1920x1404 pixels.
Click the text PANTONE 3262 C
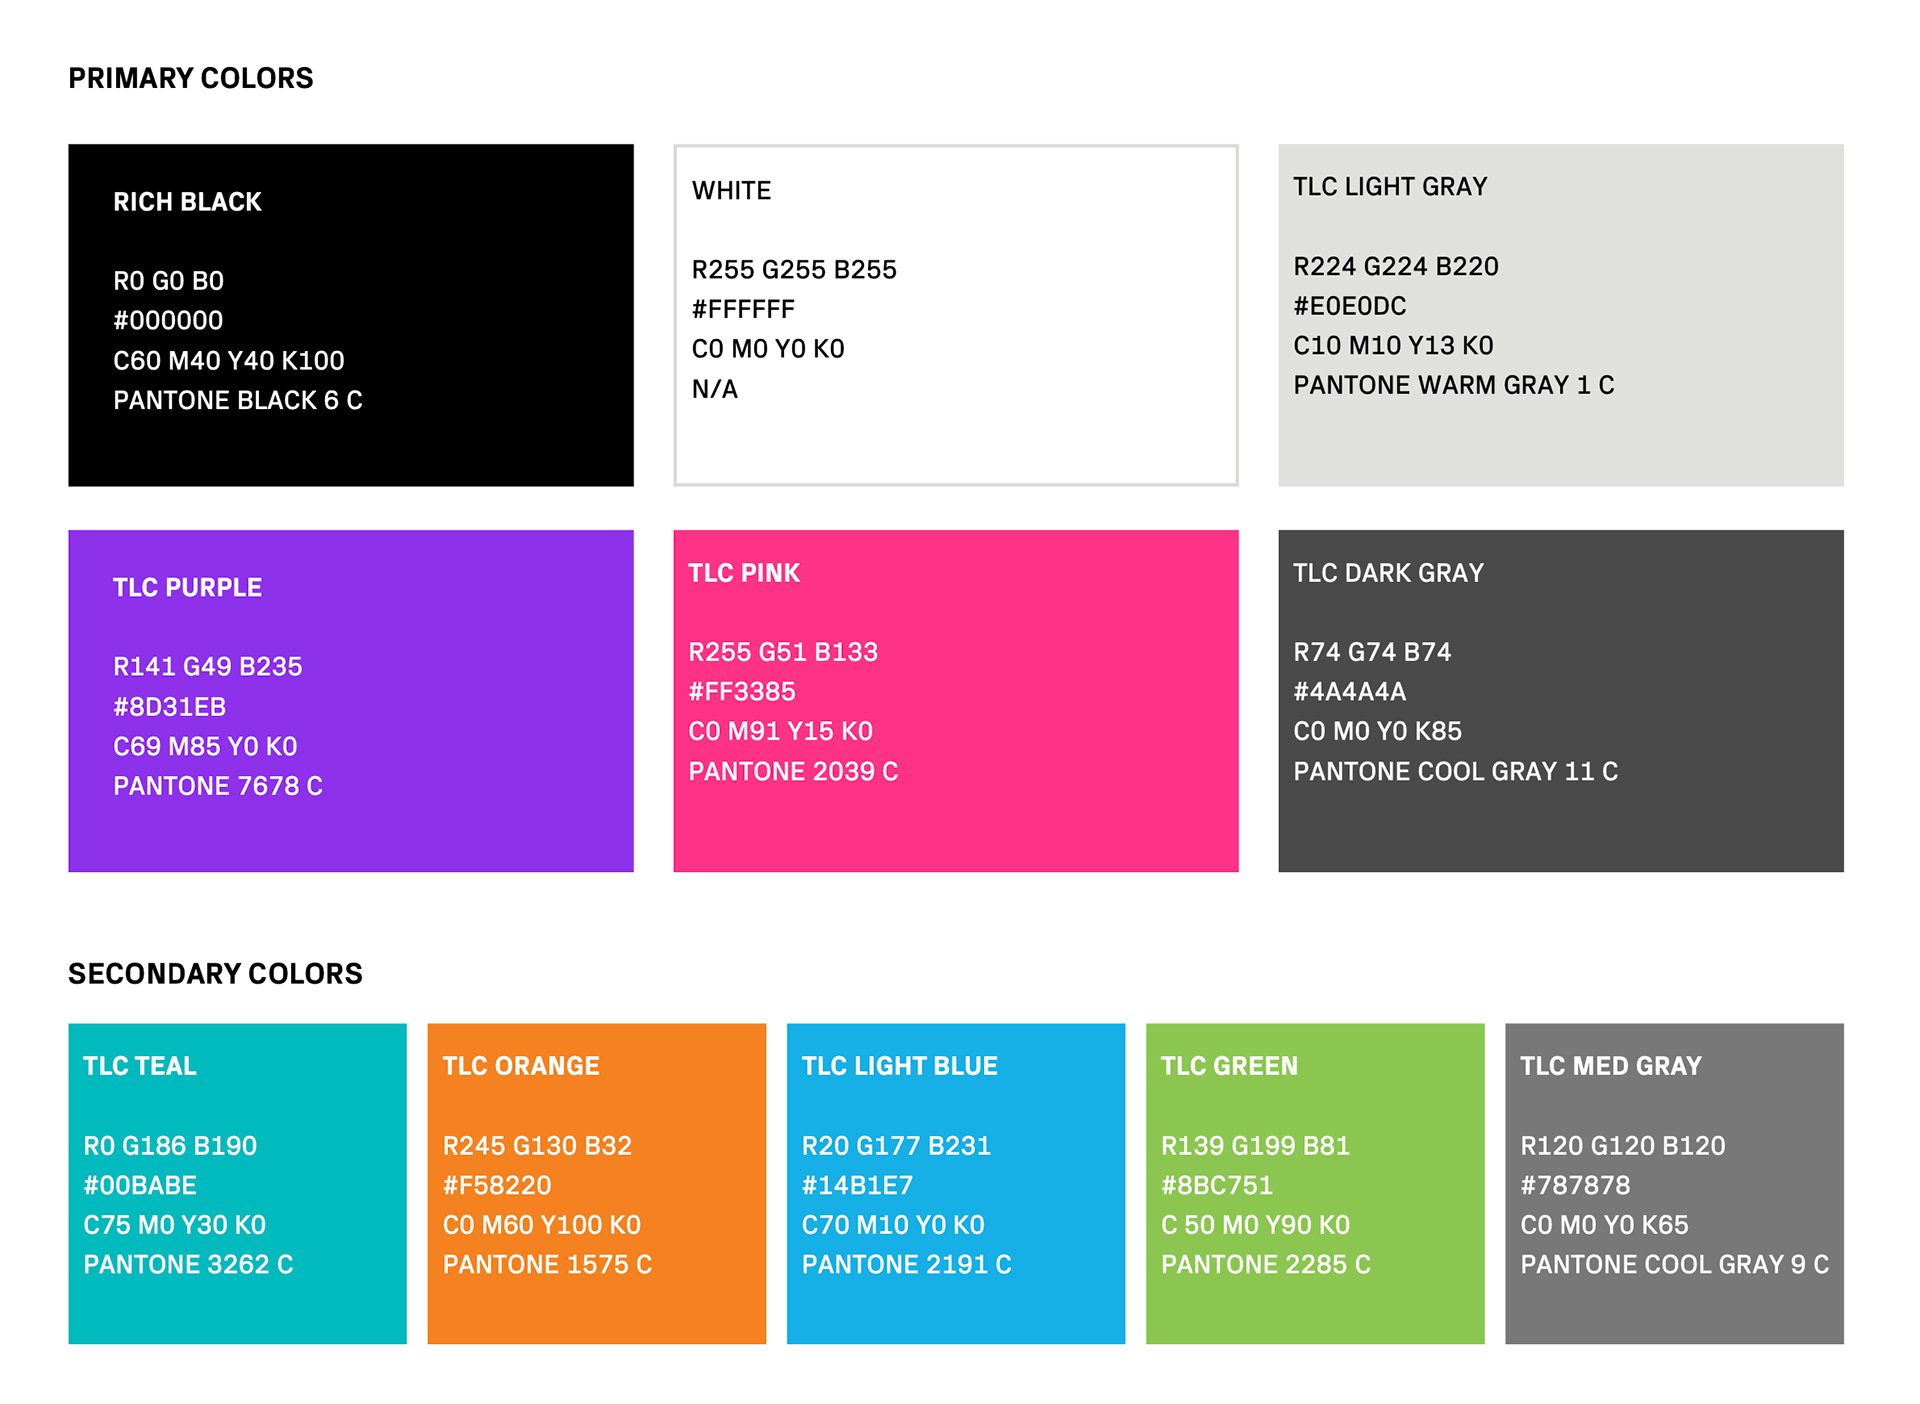(x=188, y=1265)
